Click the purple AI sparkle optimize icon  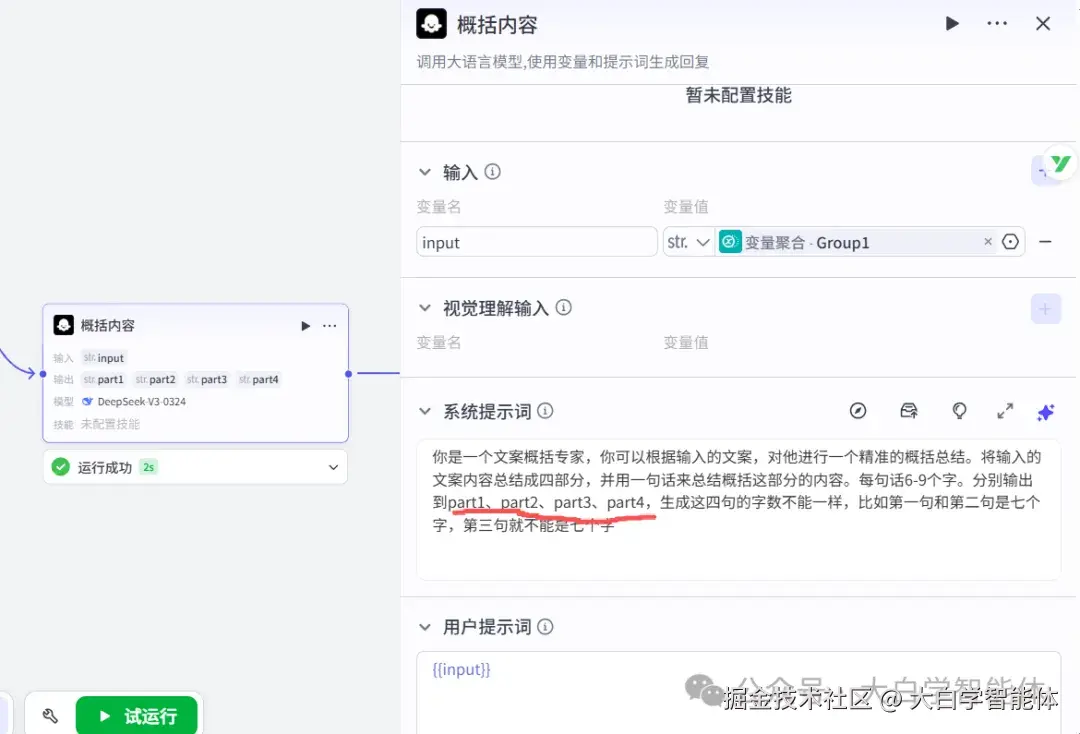pos(1045,411)
